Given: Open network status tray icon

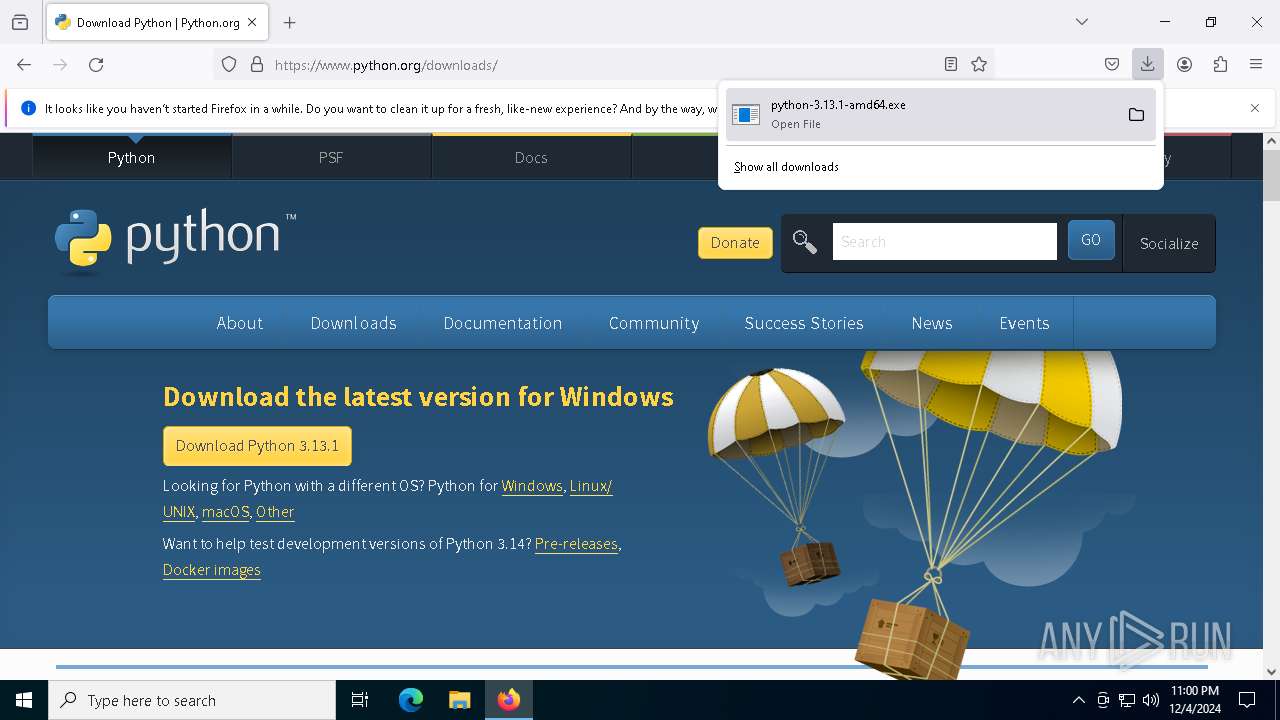Looking at the screenshot, I should click(1127, 700).
